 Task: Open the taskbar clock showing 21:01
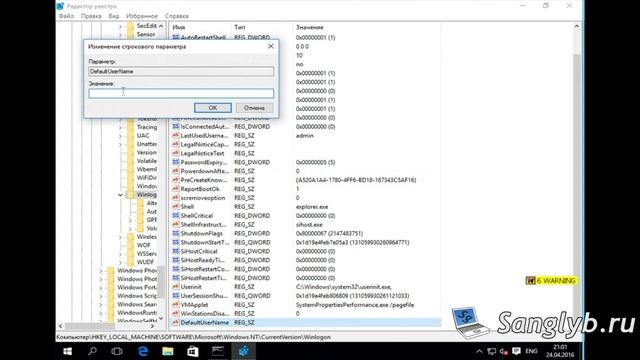(x=560, y=351)
